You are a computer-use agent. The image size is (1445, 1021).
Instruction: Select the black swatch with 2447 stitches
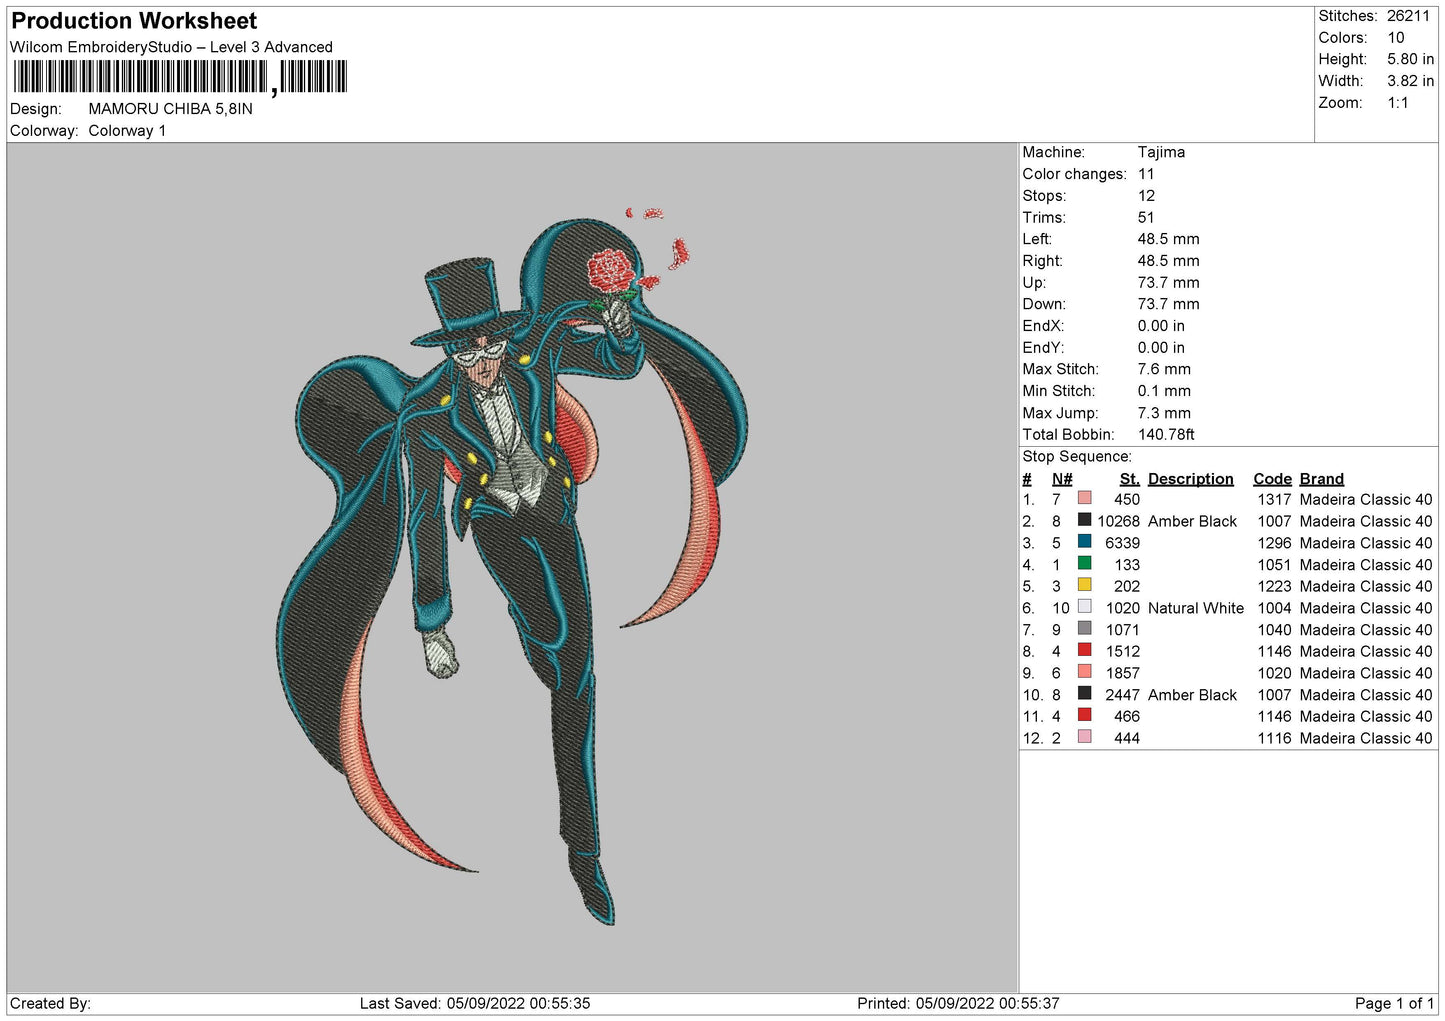coord(1084,694)
